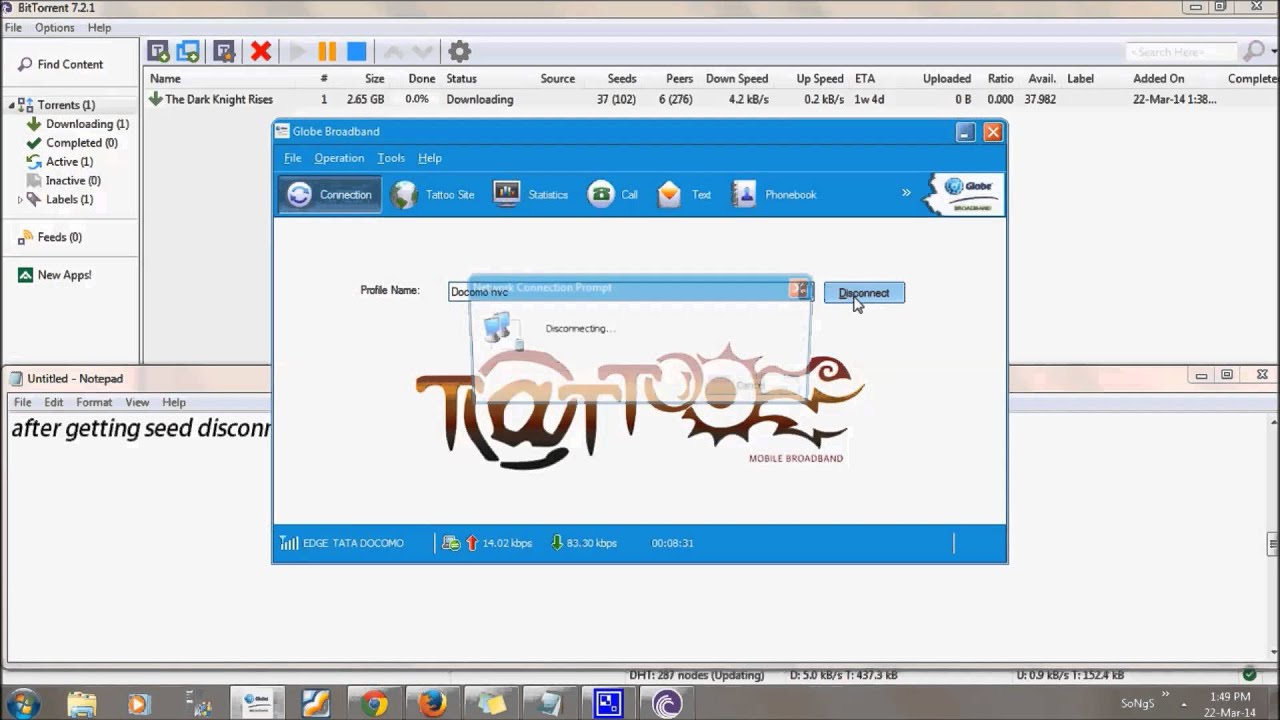
Task: Collapse the Torrents tree node
Action: coord(12,105)
